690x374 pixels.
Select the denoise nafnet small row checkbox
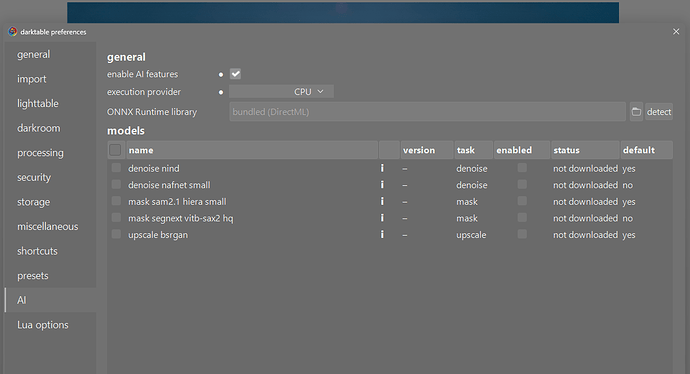116,184
